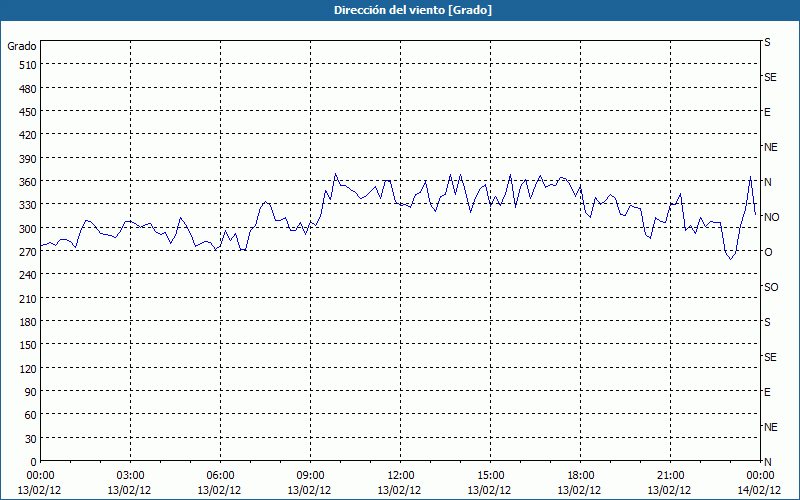800x500 pixels.
Task: Select the 30 degree axis label
Action: pyautogui.click(x=31, y=439)
